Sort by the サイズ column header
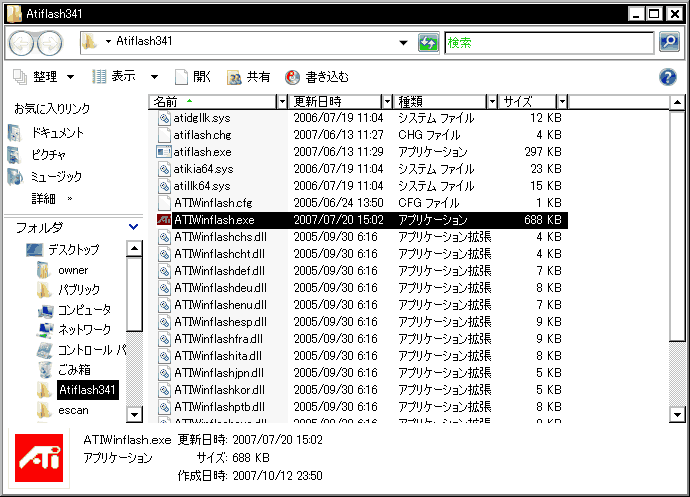The width and height of the screenshot is (690, 497). (527, 102)
